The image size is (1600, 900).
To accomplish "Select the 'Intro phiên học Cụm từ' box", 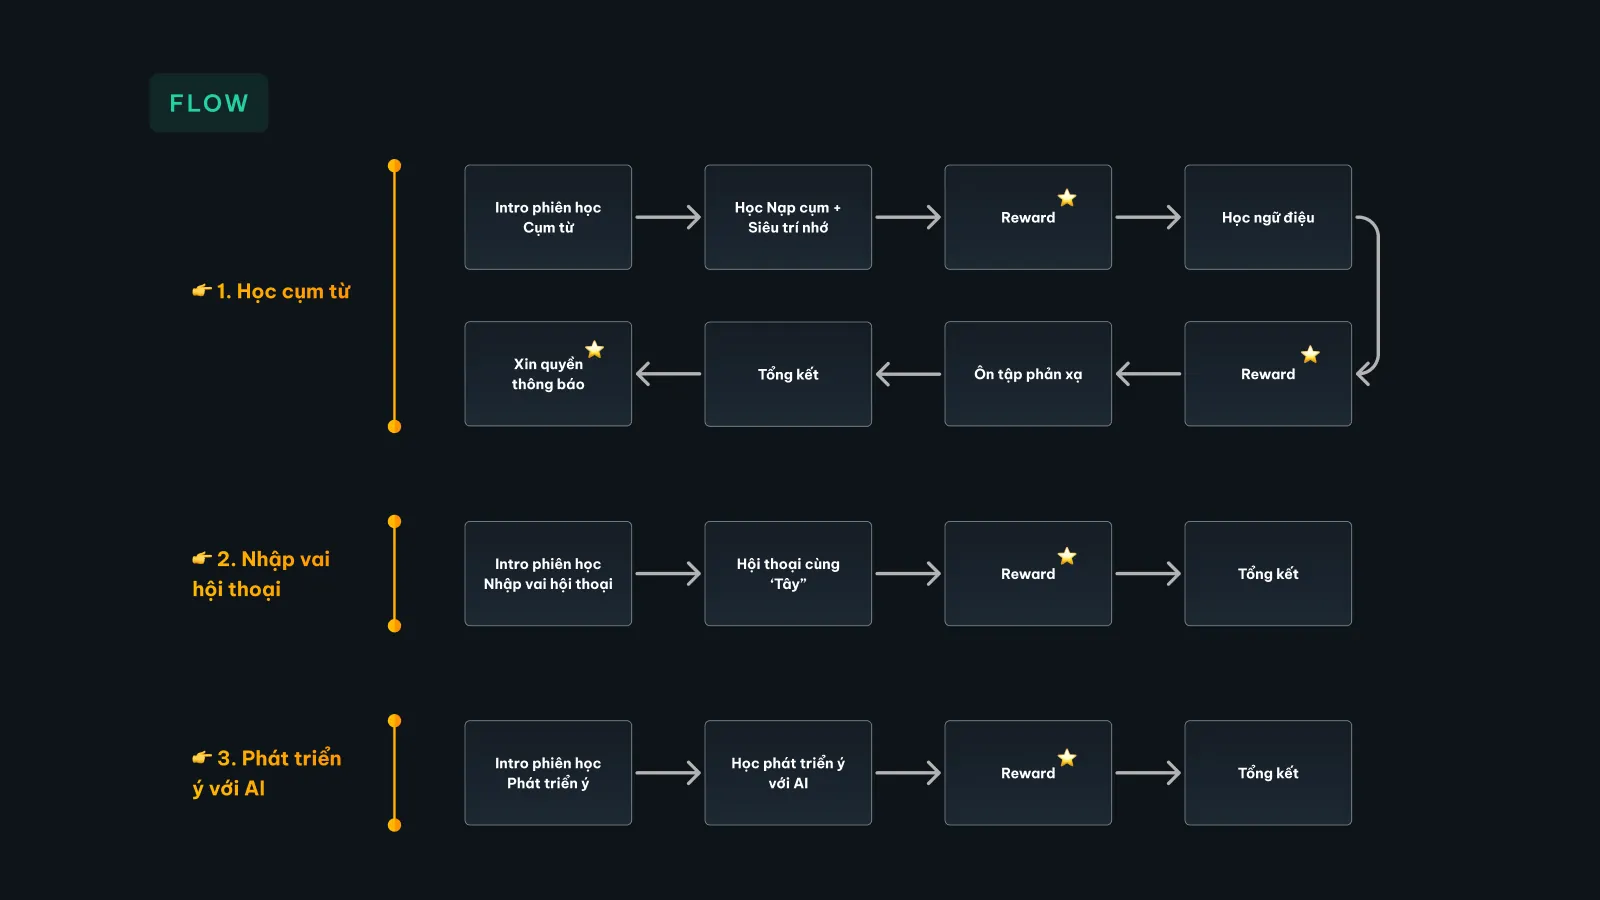I will (x=548, y=217).
